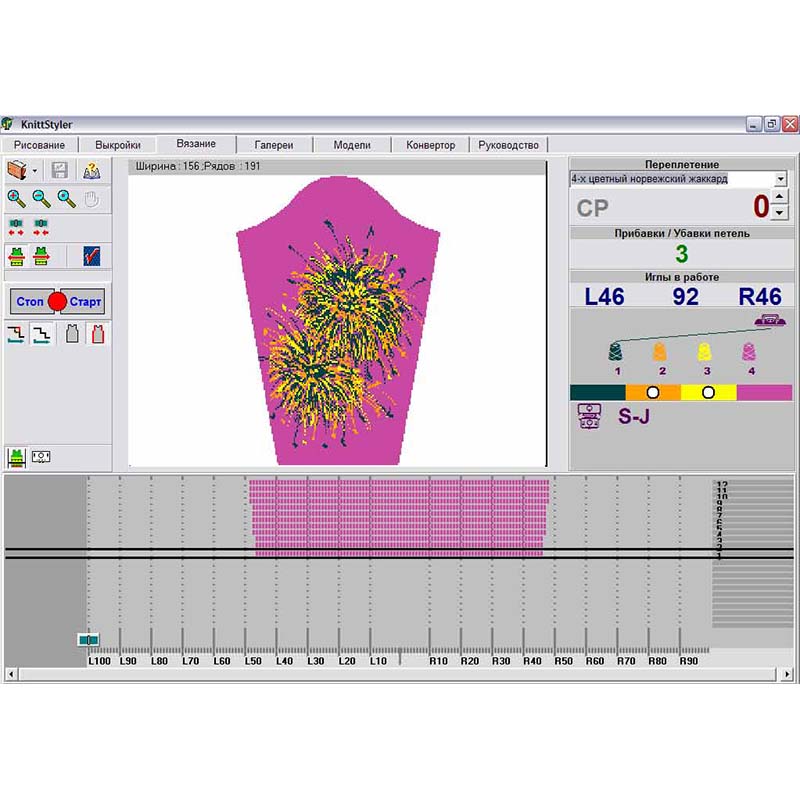Decrease the CP value with down arrow
This screenshot has height=800, width=800.
779,213
